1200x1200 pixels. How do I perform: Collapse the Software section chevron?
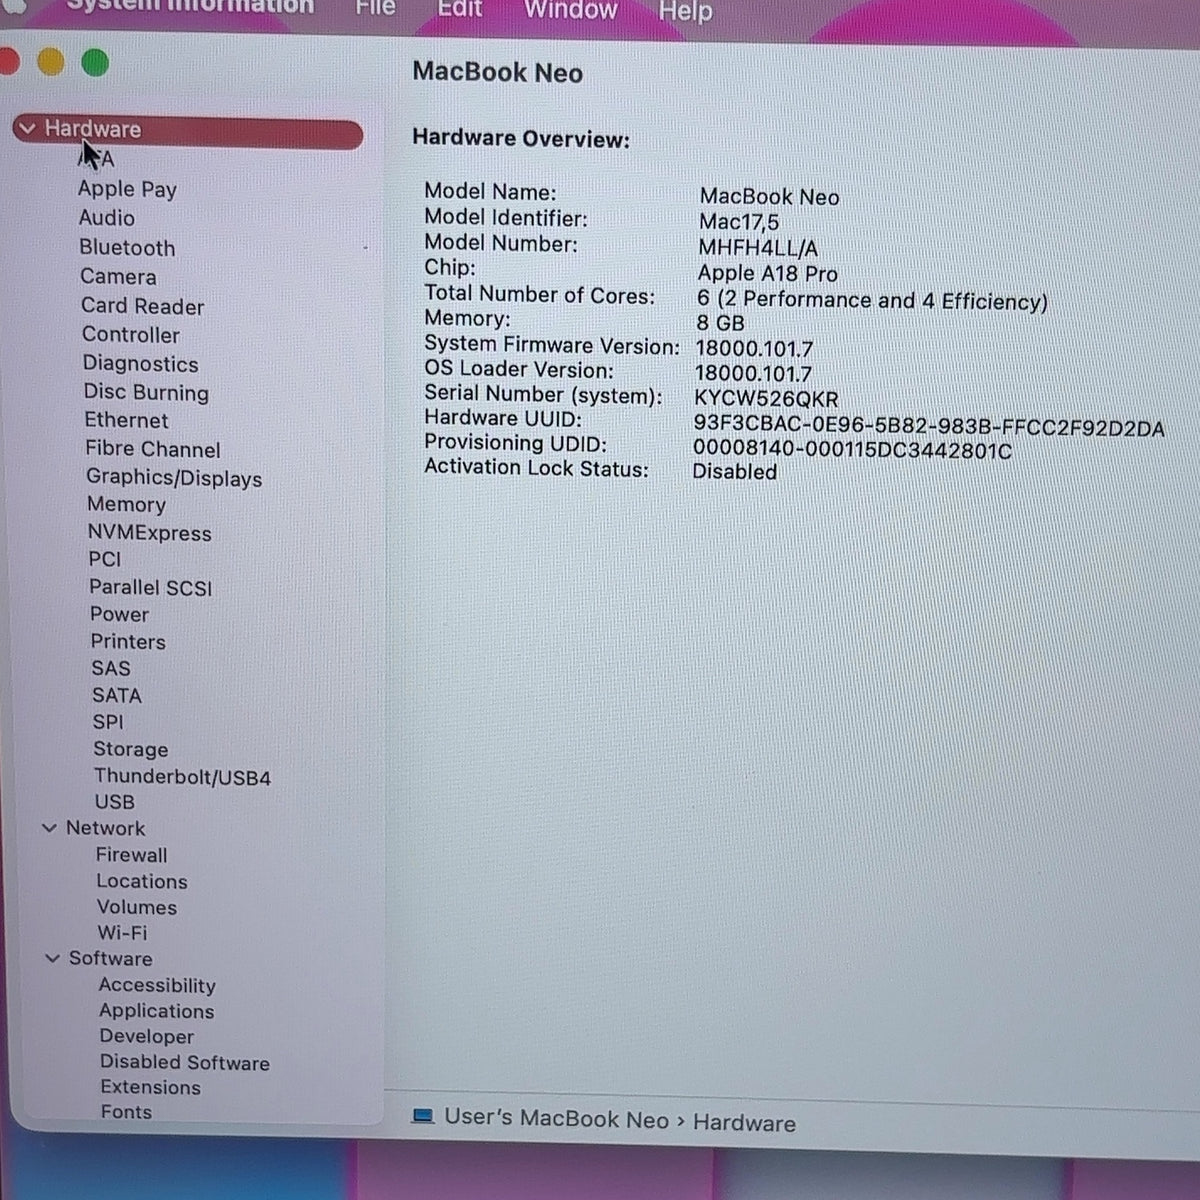pos(53,958)
